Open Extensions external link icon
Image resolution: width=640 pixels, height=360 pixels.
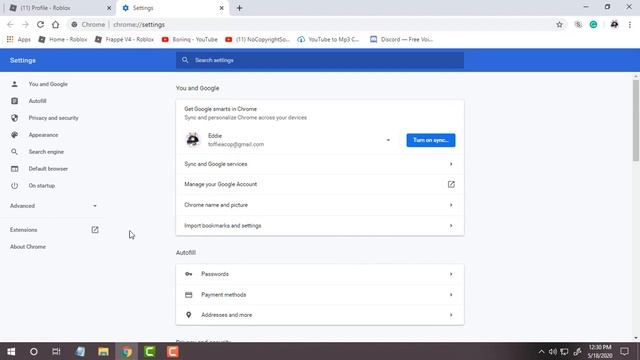95,230
